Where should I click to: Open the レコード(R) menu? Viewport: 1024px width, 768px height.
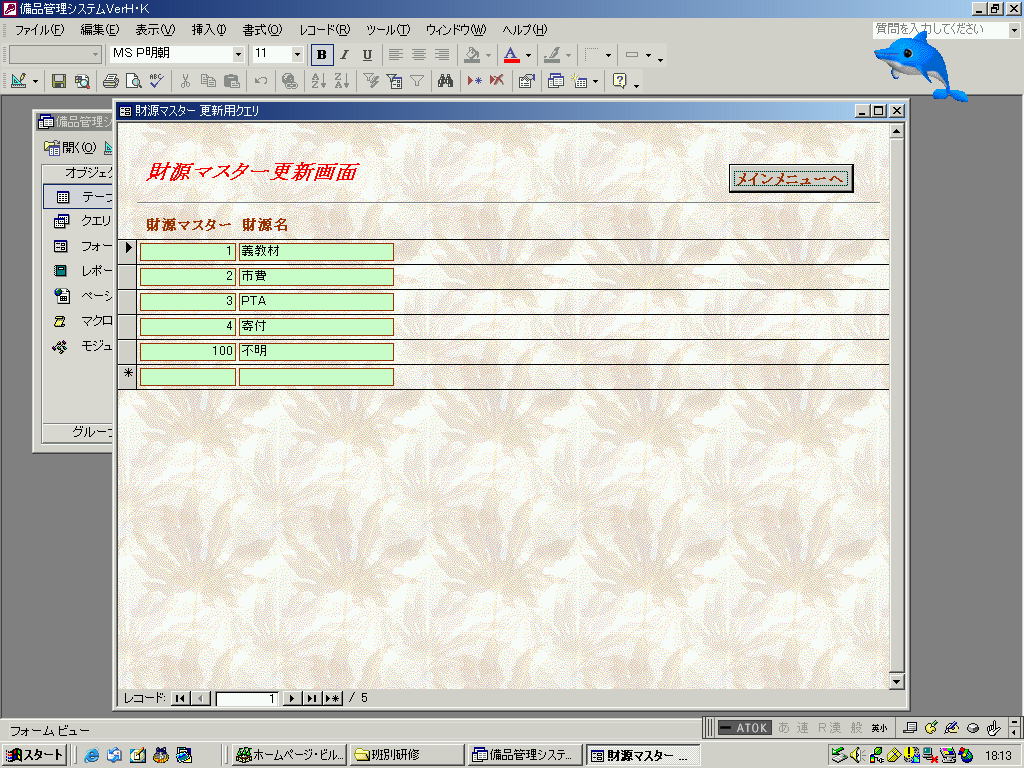[325, 30]
